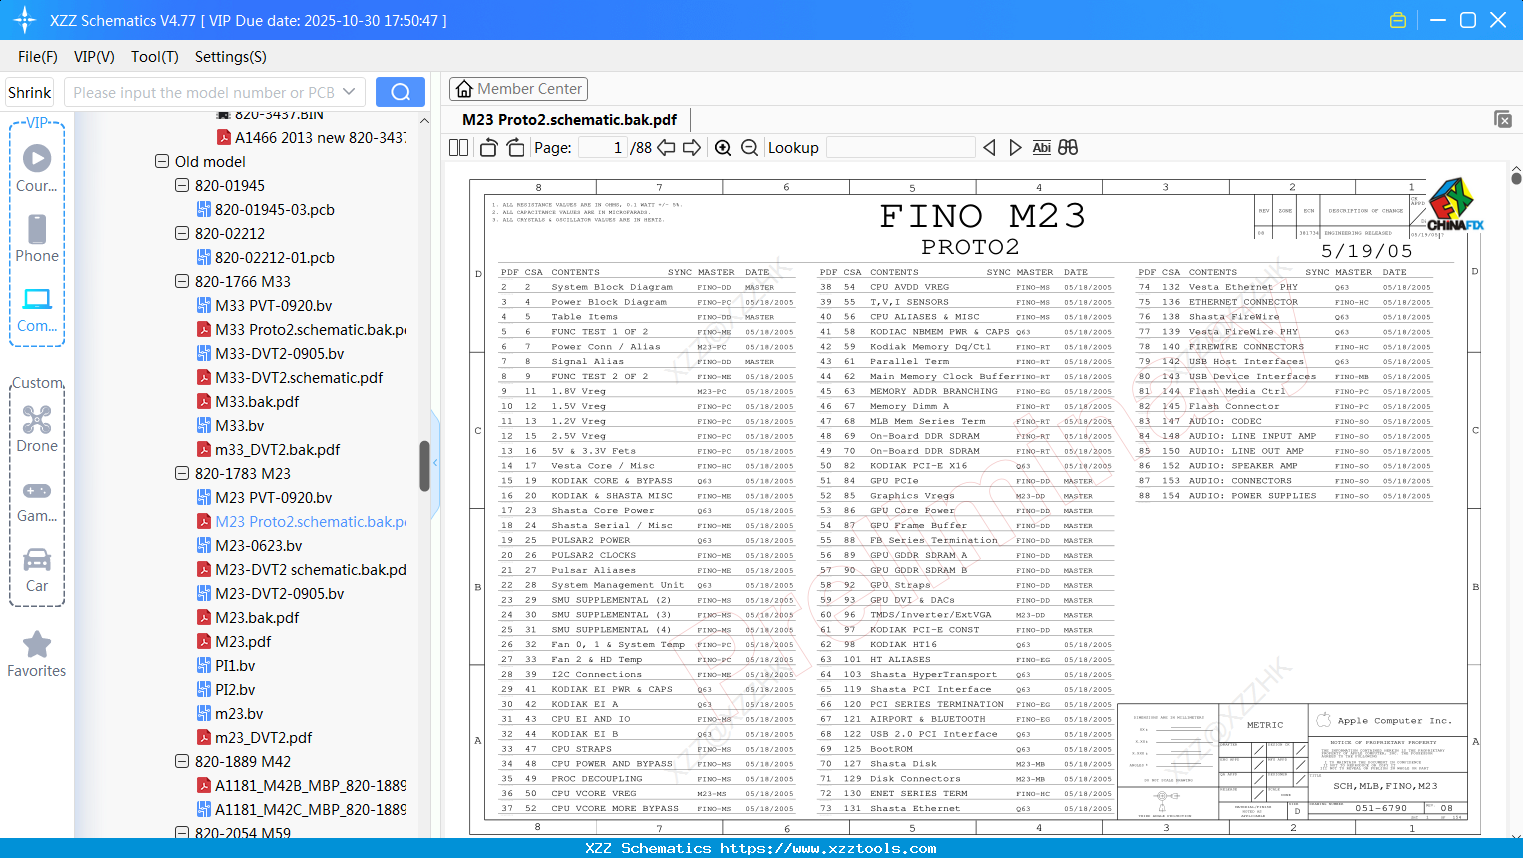
Task: Zoom in on the schematic
Action: (x=723, y=148)
